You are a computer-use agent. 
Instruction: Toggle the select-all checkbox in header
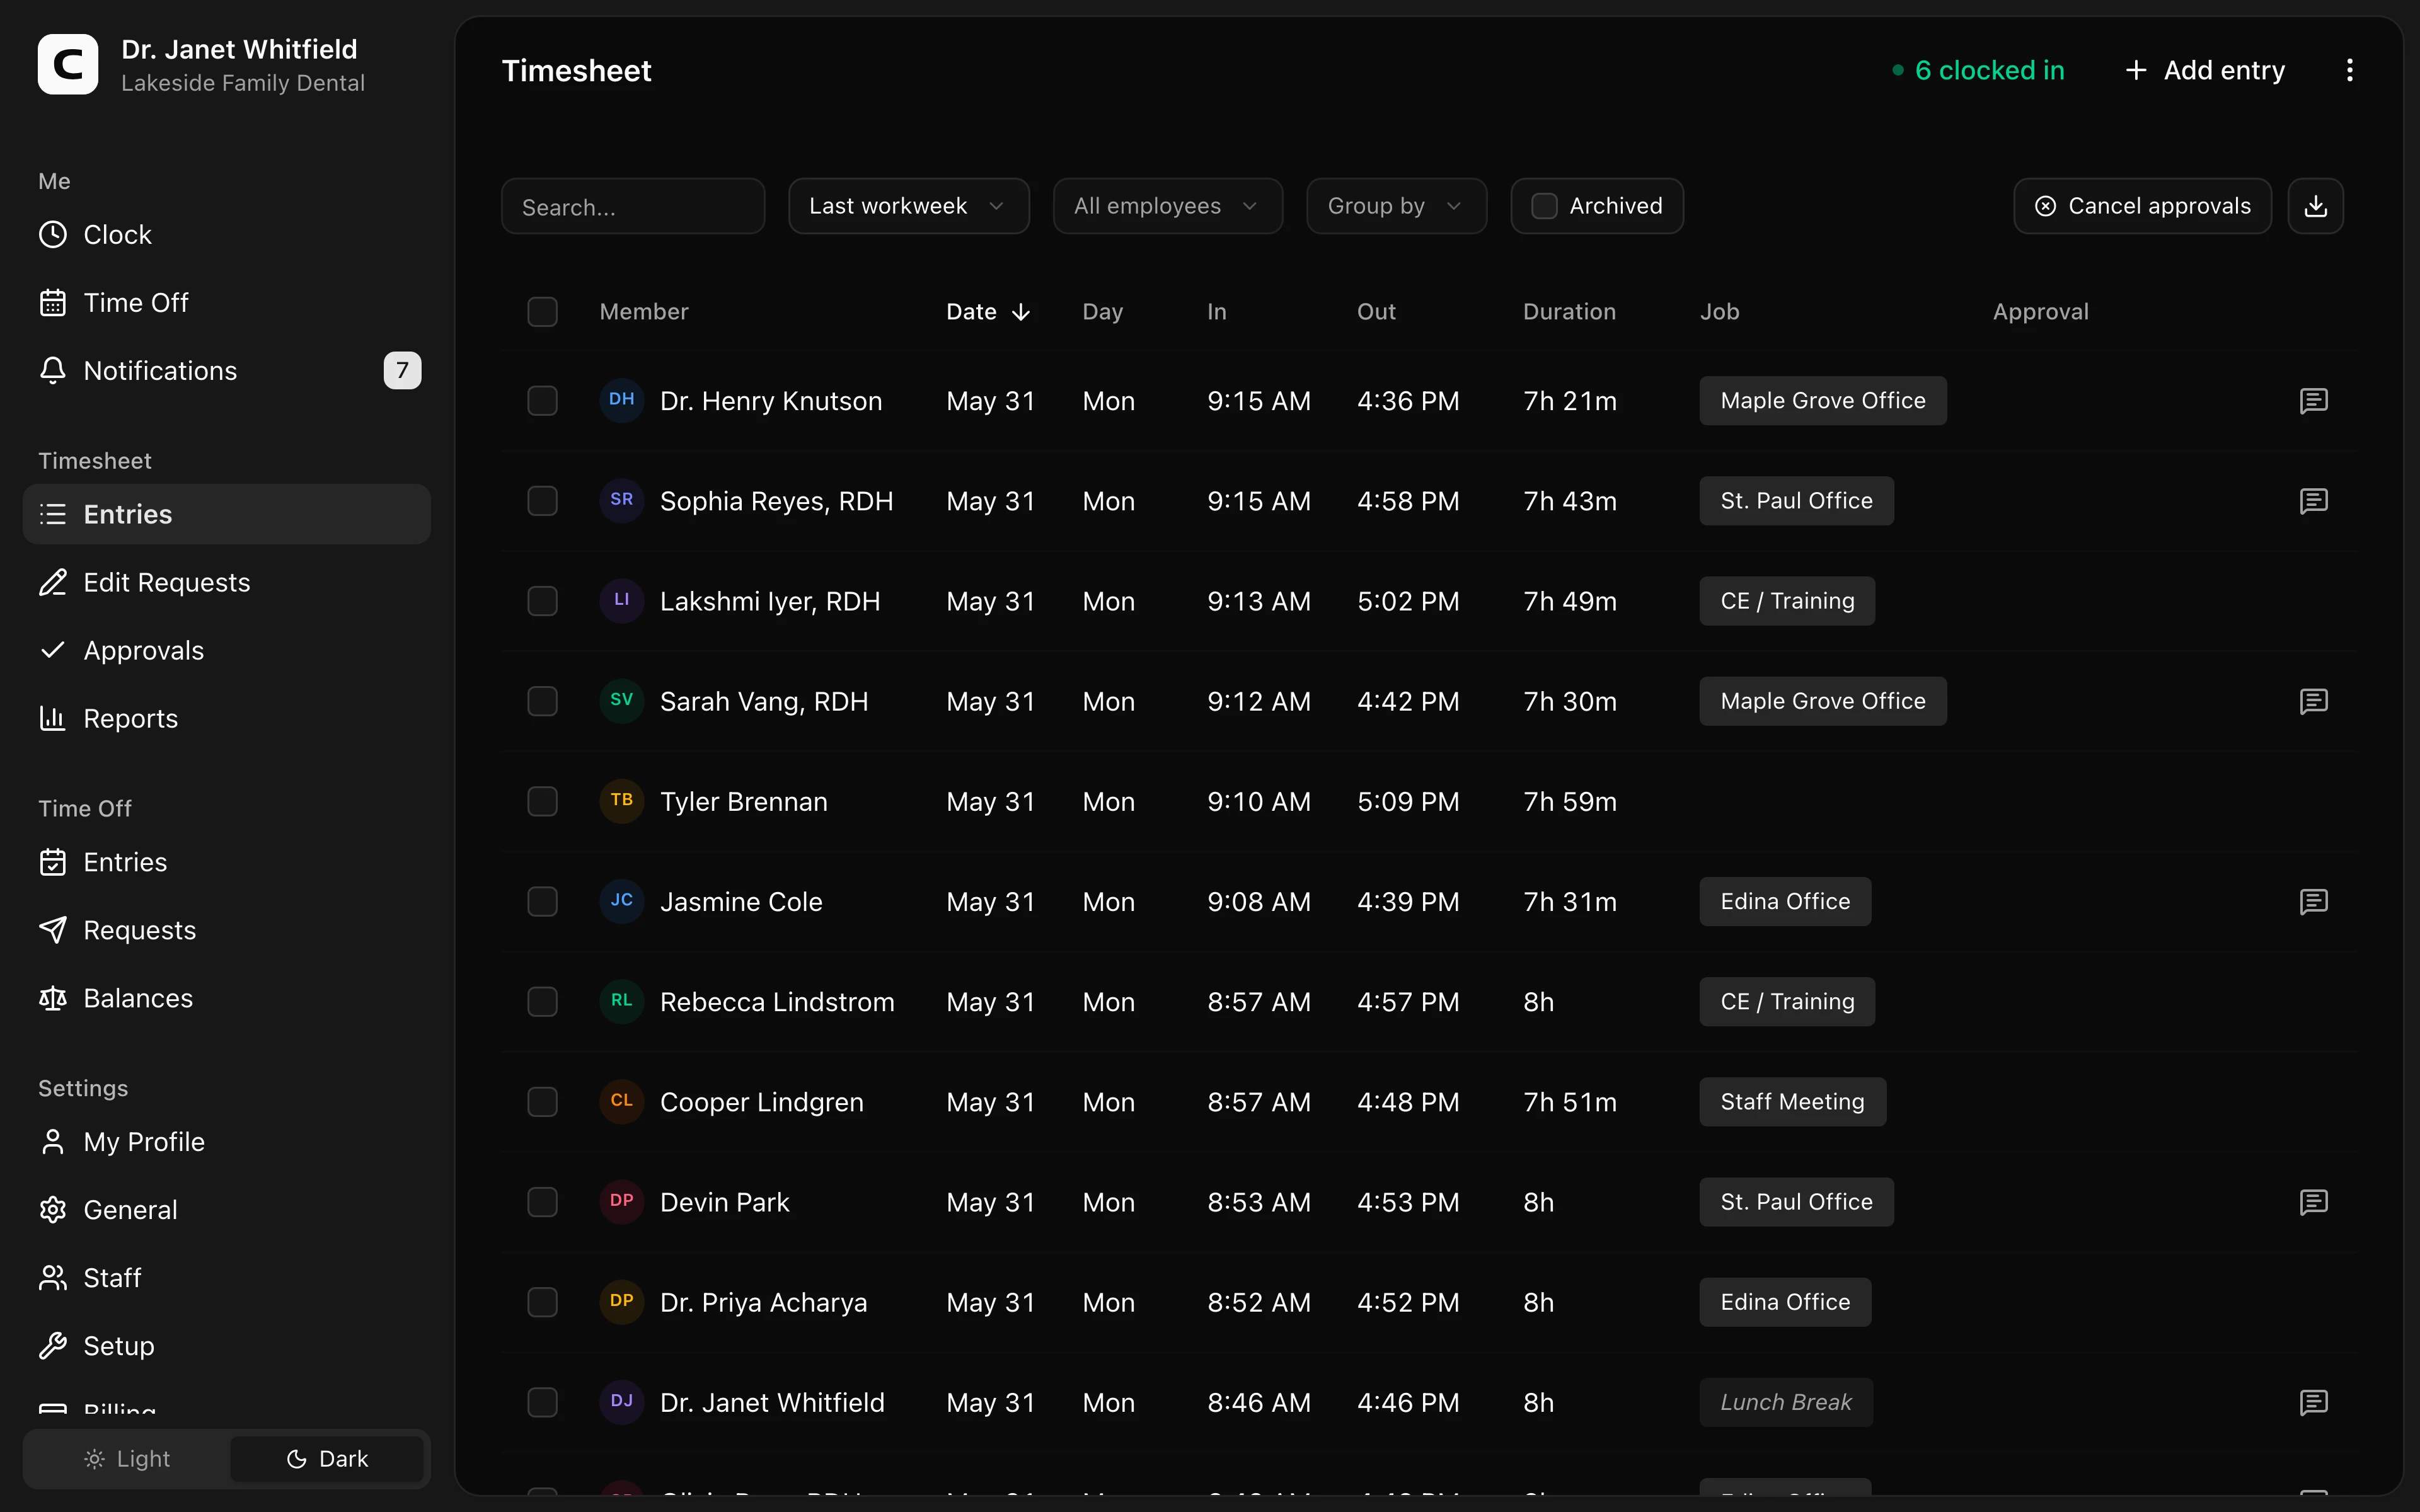click(542, 312)
